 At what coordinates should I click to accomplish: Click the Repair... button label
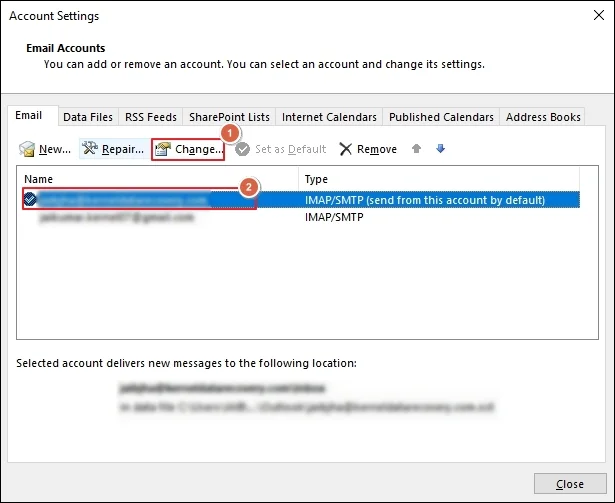123,149
